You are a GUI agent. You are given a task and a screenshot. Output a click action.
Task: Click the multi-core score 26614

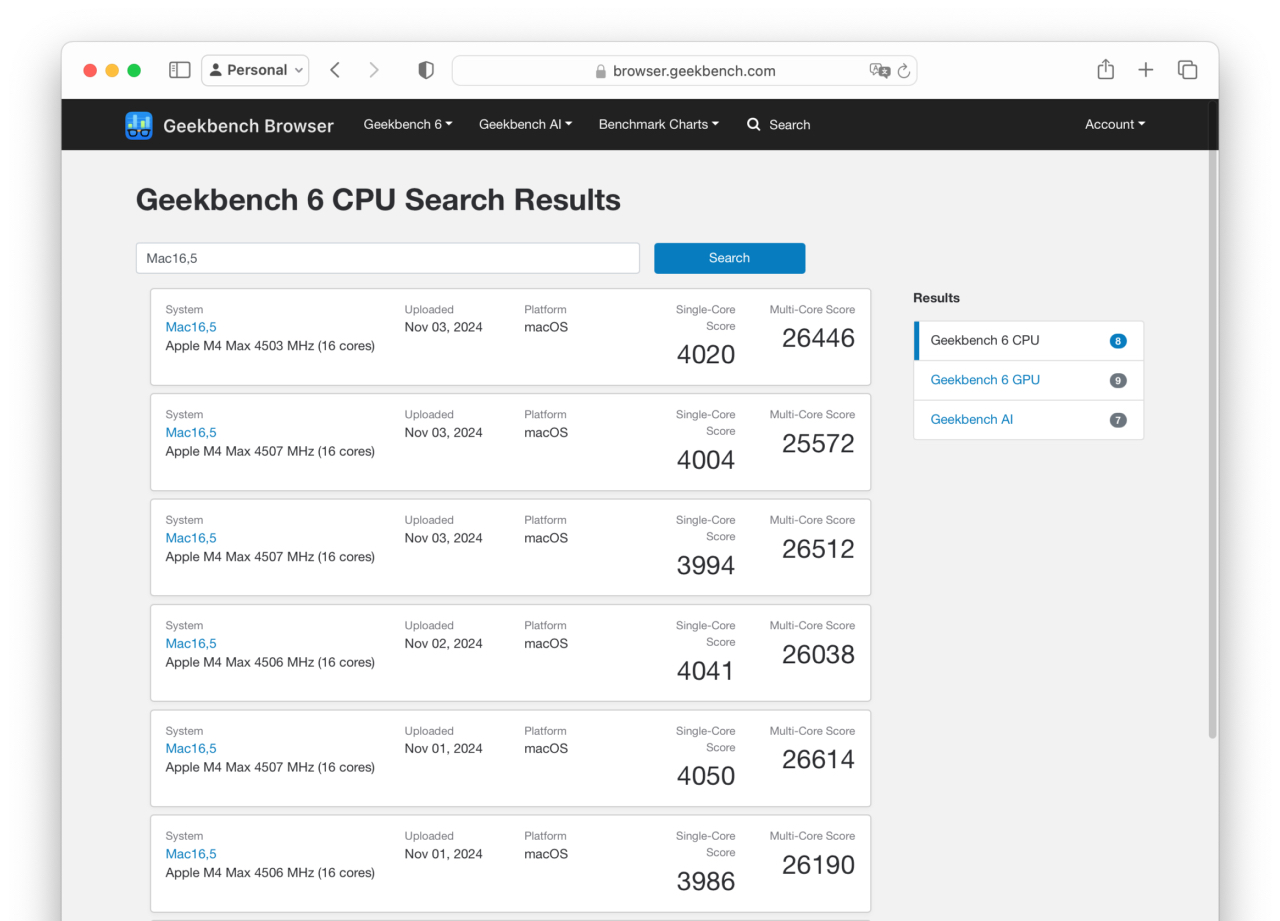(818, 759)
